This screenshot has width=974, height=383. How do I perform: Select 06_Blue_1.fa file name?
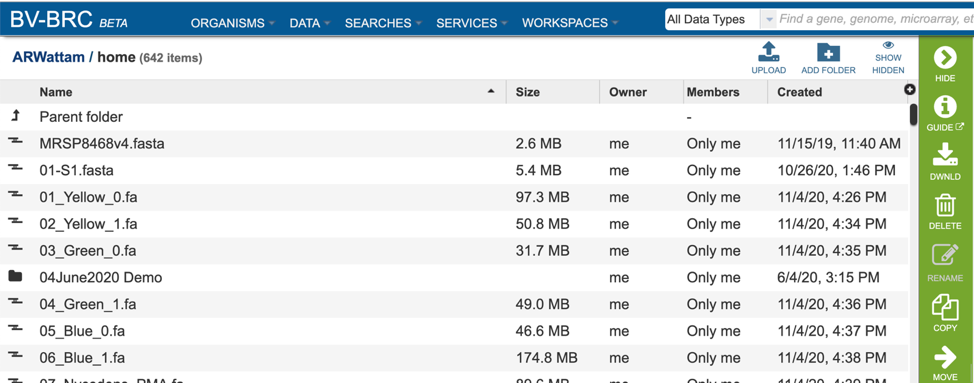(82, 358)
